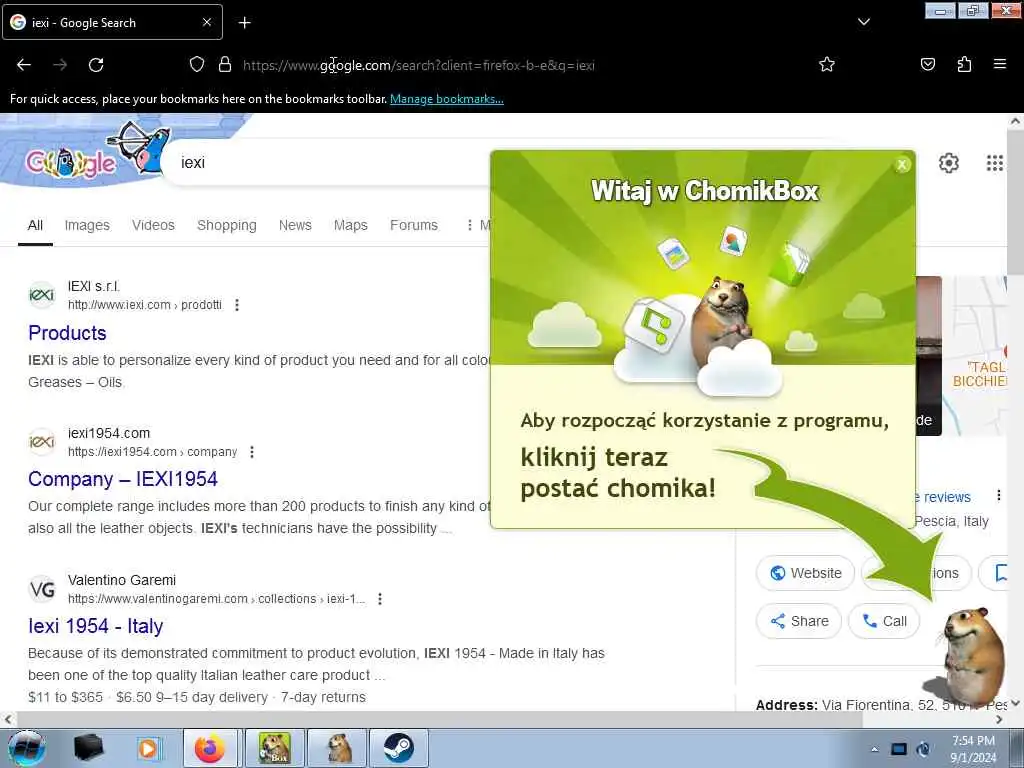Open Google quick settings gear
This screenshot has width=1024, height=768.
[948, 163]
